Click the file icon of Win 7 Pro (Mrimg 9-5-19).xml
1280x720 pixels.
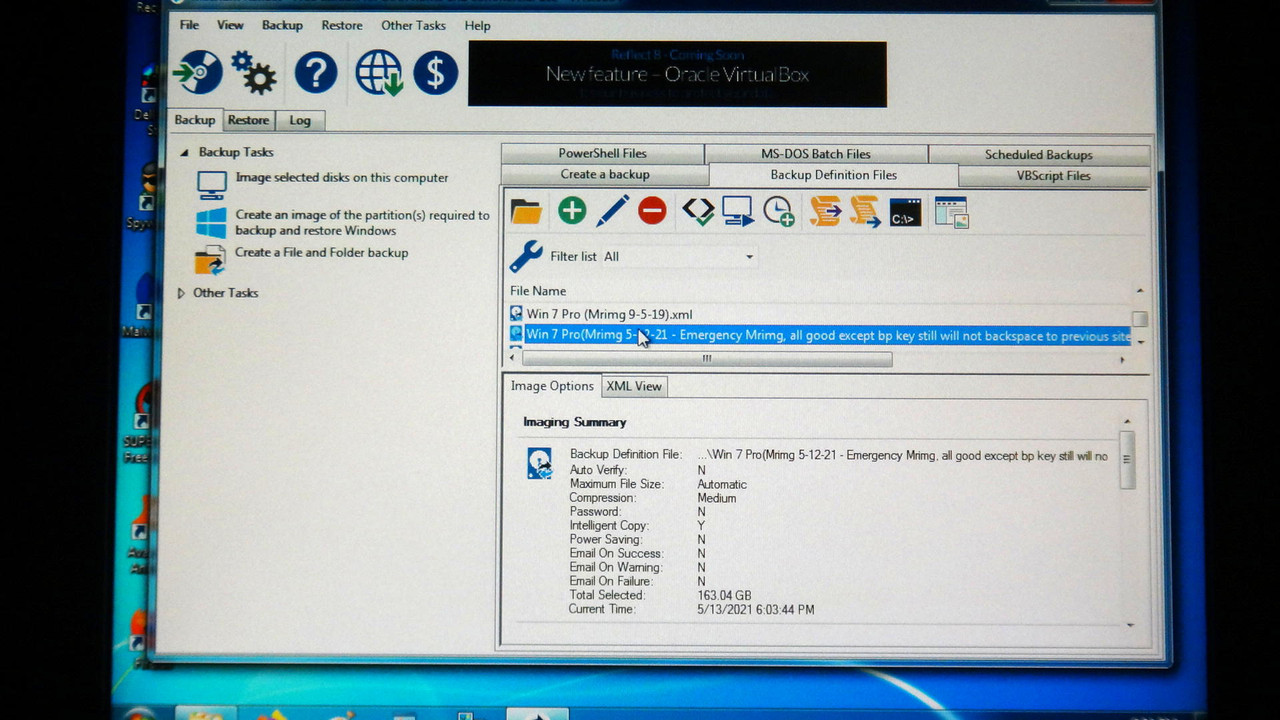tap(516, 314)
